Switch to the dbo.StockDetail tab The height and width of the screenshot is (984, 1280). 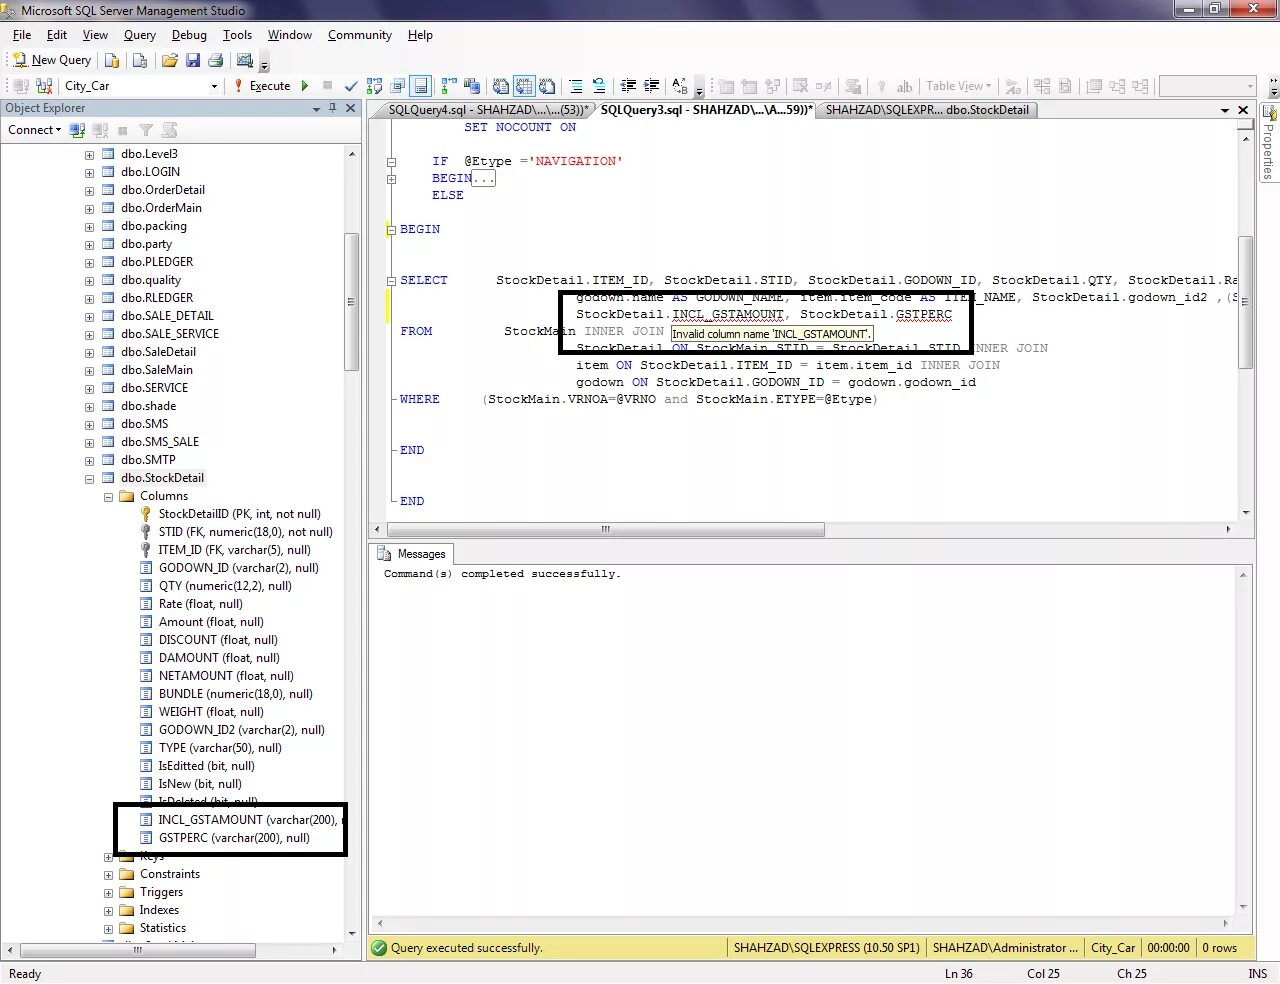click(927, 110)
